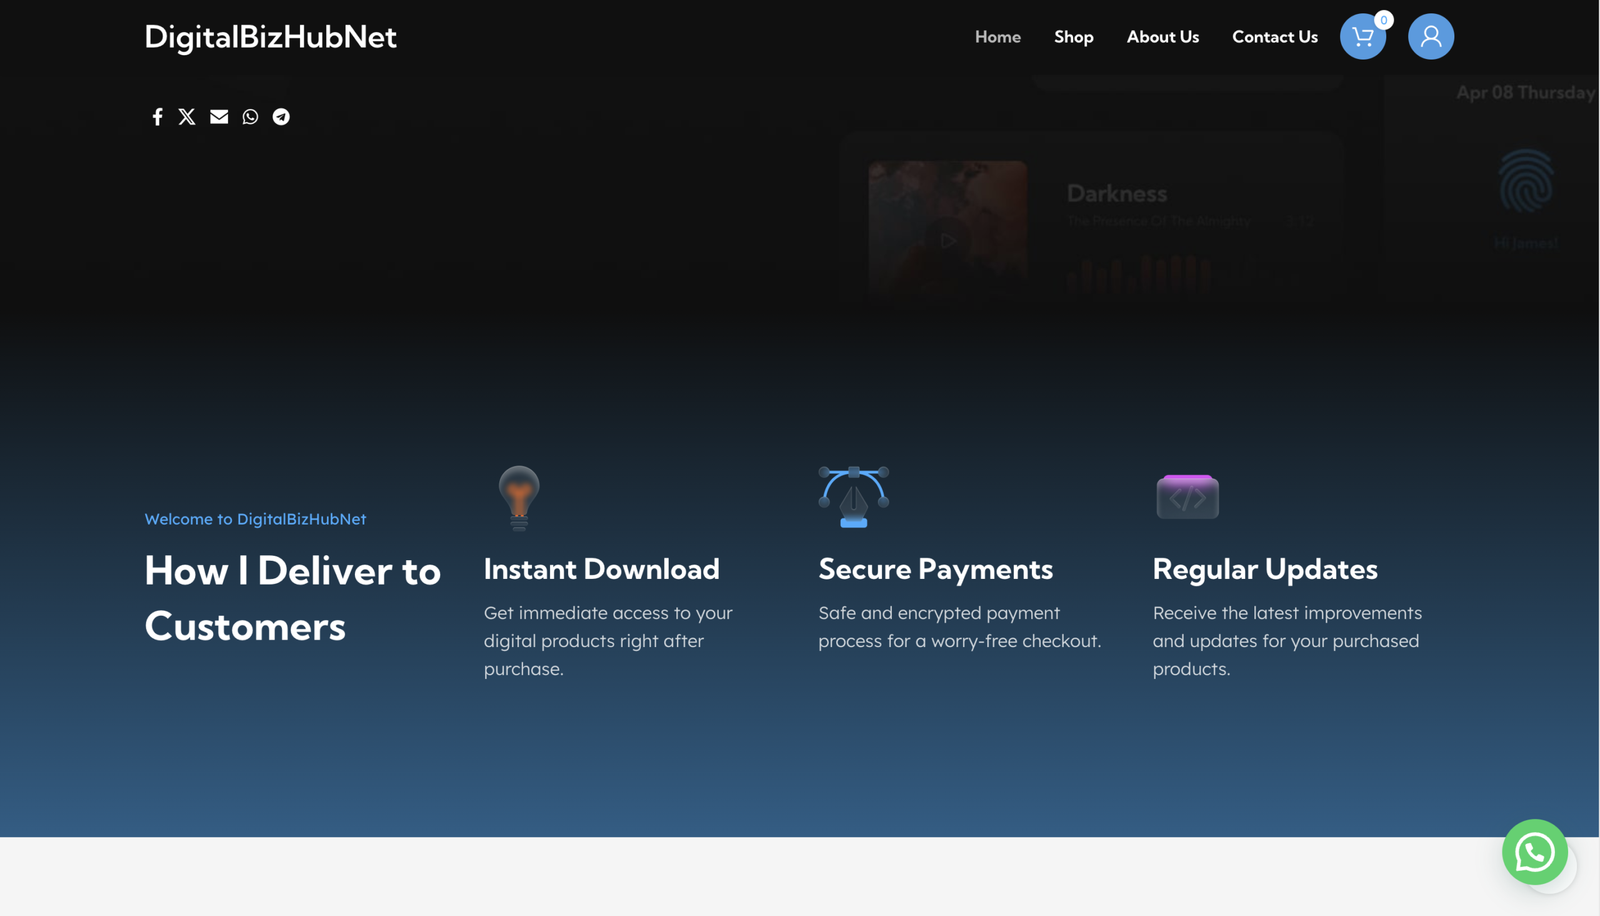Click the fingerprint icon in the hero image
This screenshot has height=916, width=1600.
pos(1525,181)
